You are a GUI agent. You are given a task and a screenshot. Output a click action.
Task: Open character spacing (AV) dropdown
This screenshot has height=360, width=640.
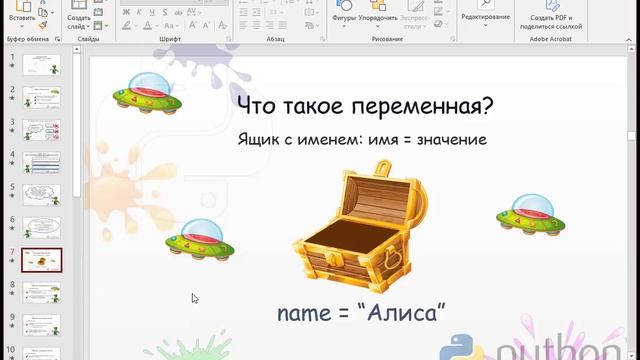tap(194, 12)
